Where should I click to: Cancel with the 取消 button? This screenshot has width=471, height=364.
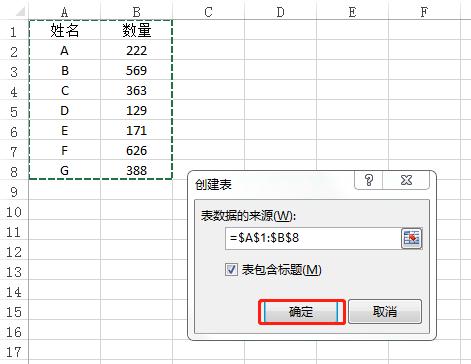385,312
